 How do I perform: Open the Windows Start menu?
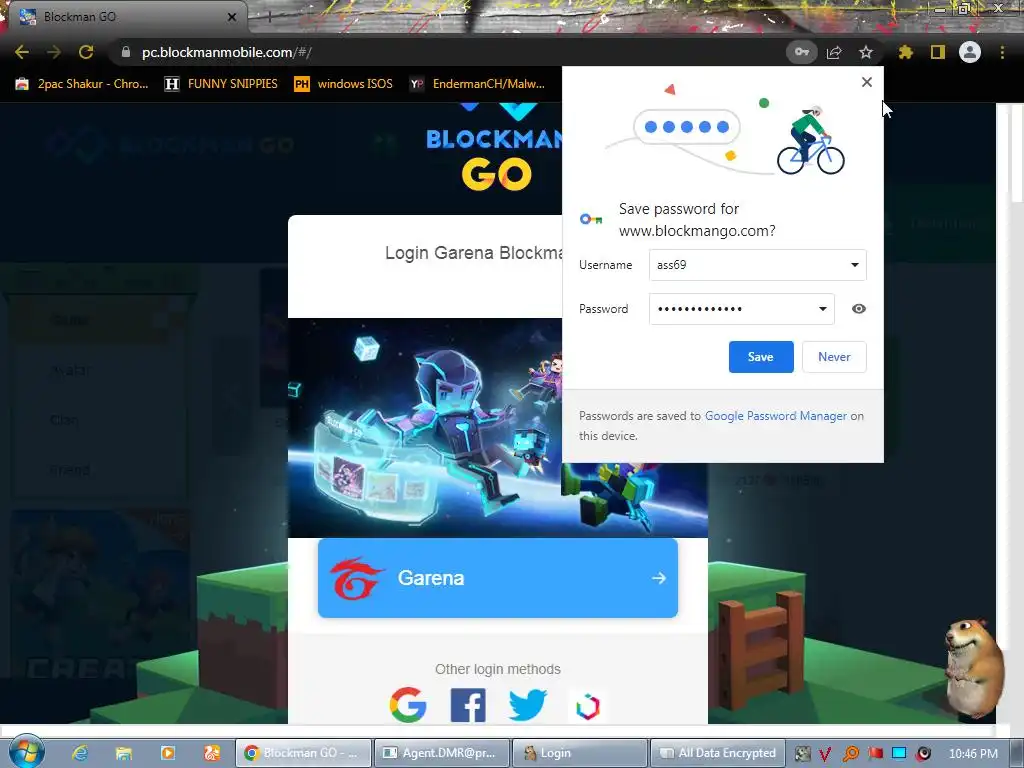click(x=26, y=752)
